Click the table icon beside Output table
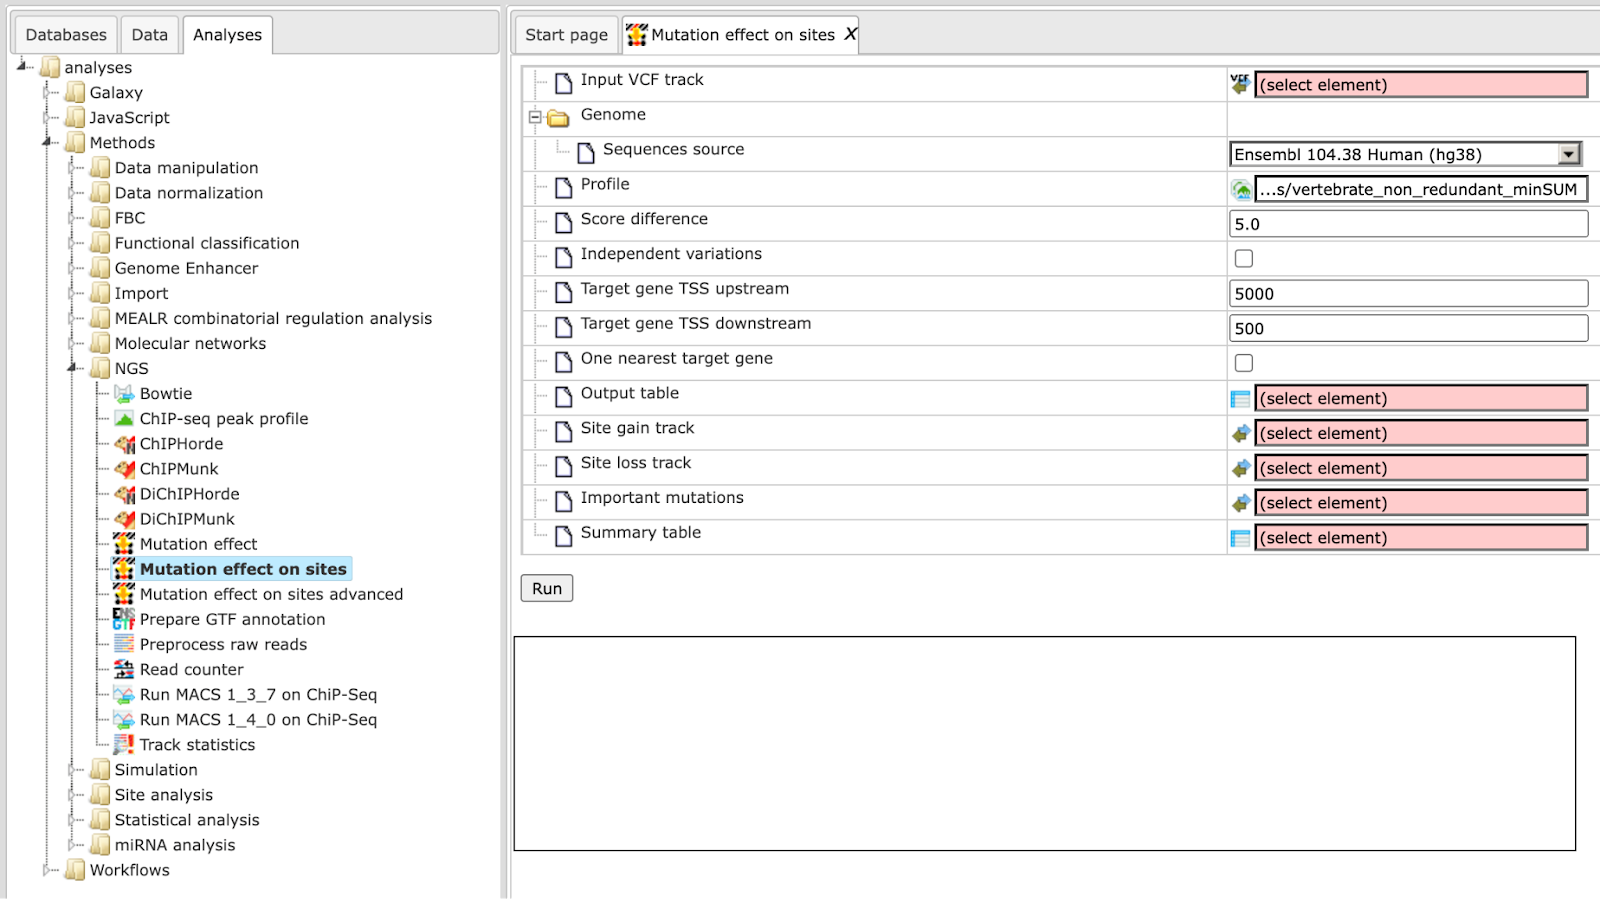This screenshot has width=1600, height=899. coord(1240,399)
